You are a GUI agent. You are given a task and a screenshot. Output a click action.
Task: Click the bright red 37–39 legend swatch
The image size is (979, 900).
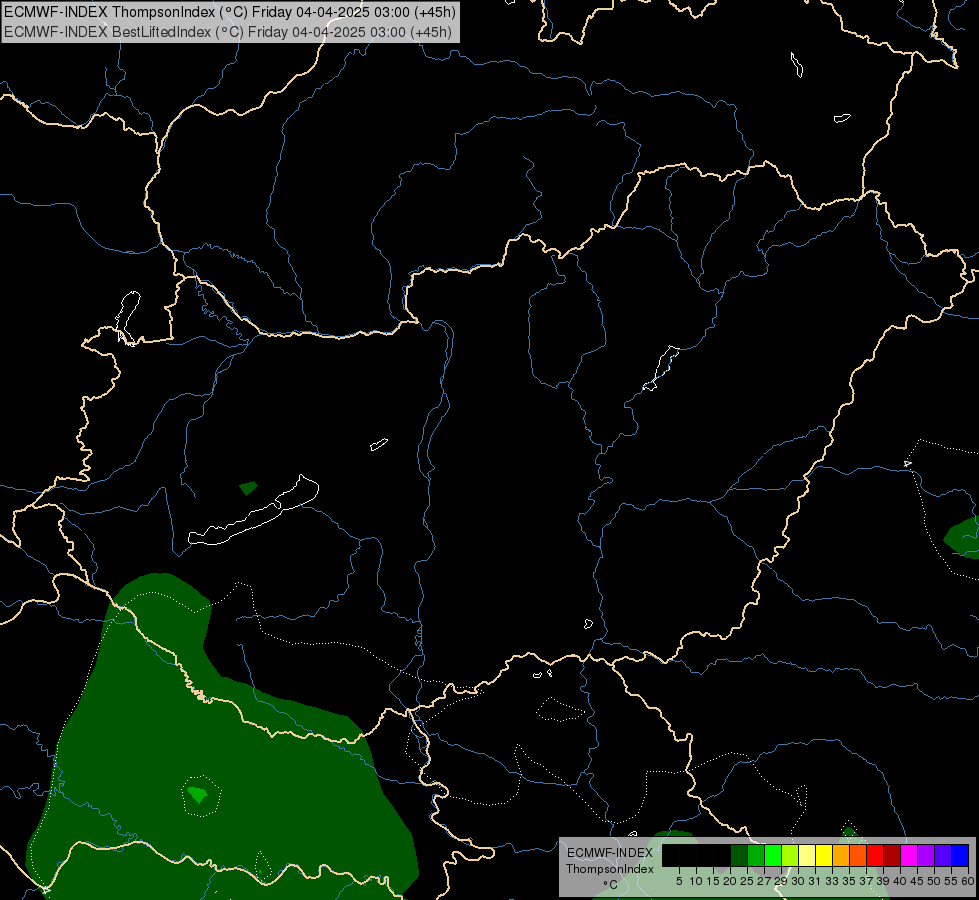tap(875, 855)
